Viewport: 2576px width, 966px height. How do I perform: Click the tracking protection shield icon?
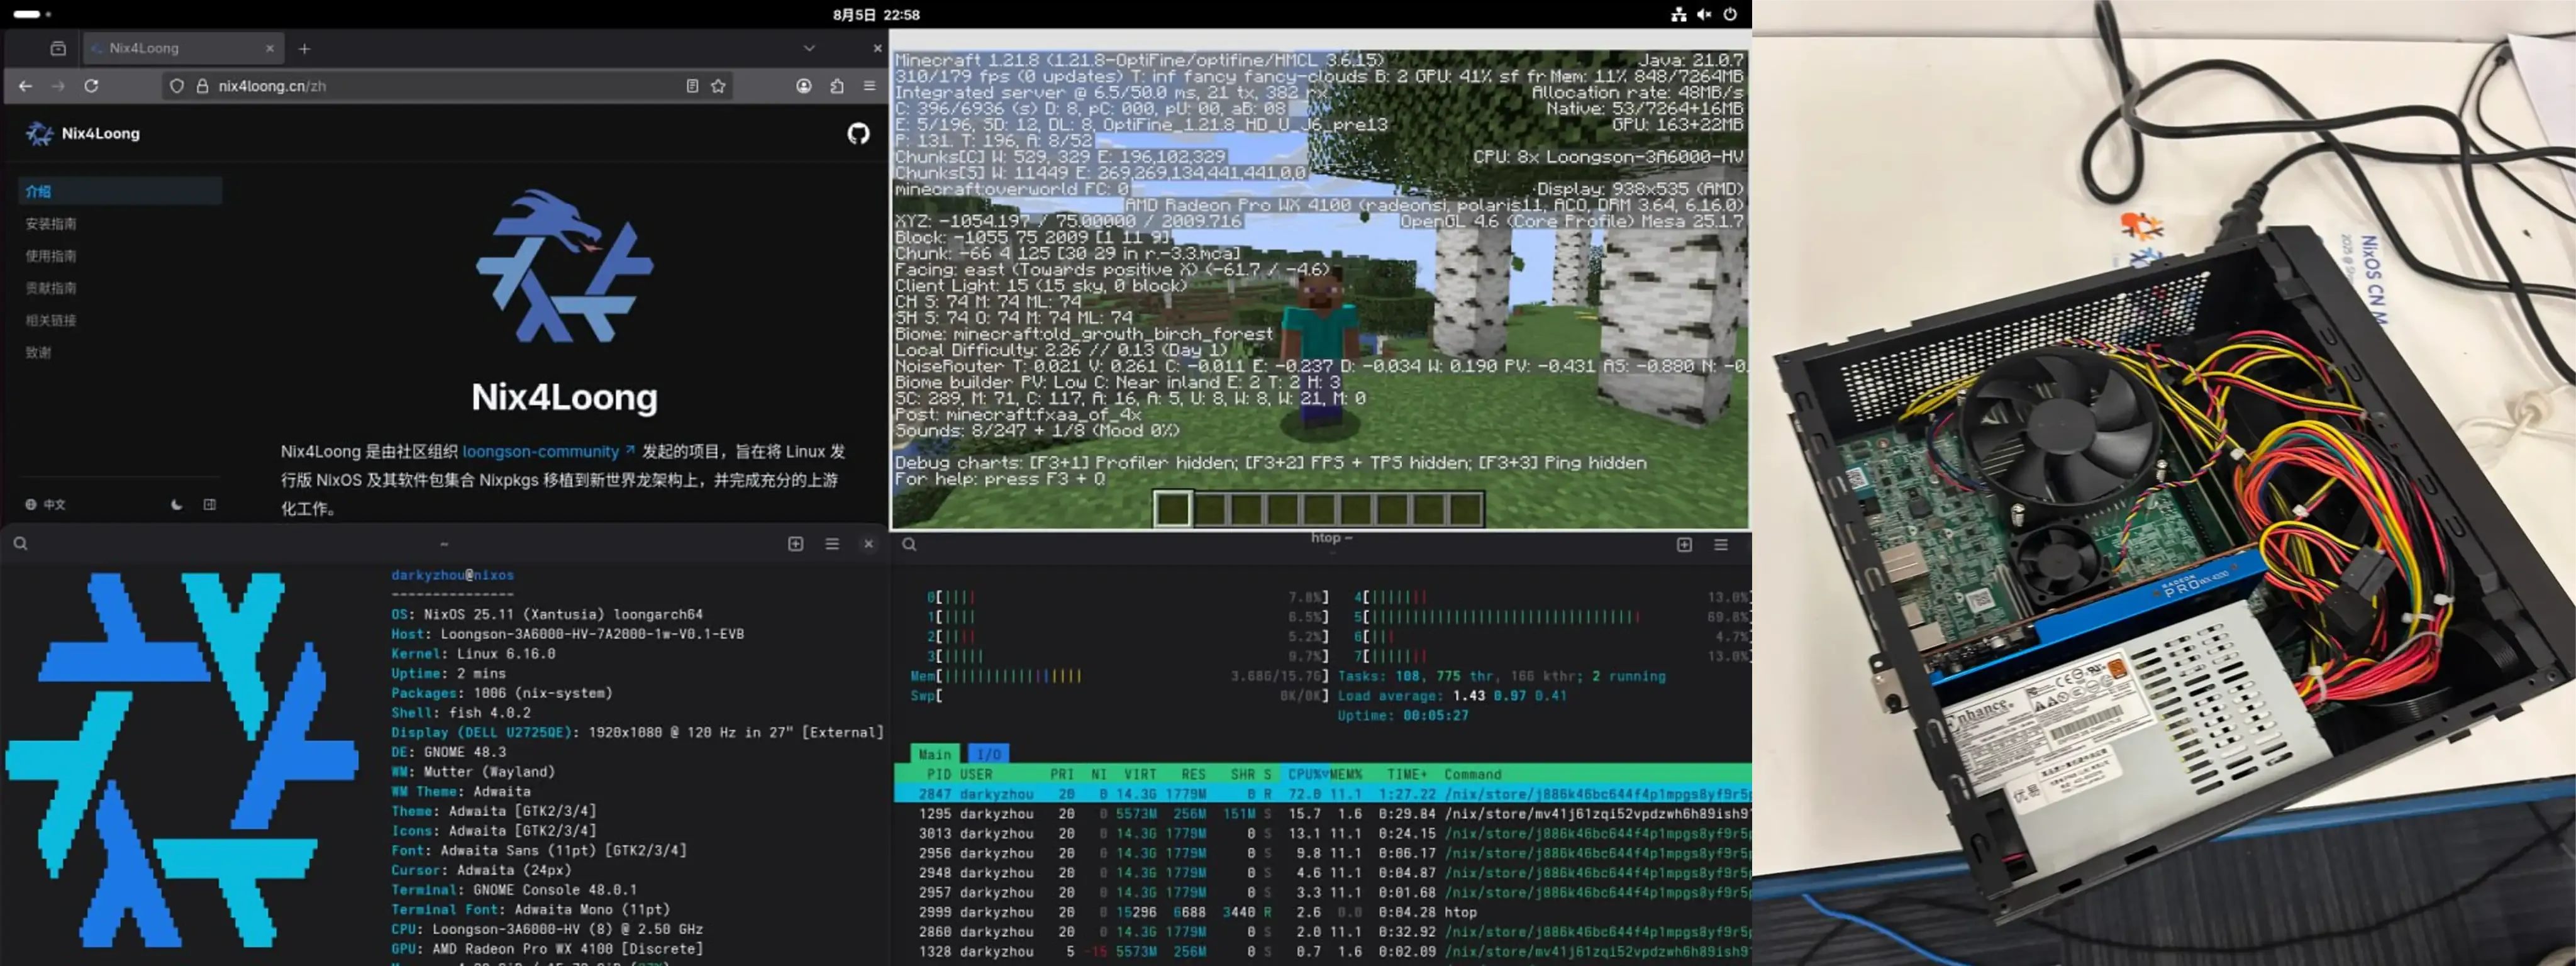point(177,86)
